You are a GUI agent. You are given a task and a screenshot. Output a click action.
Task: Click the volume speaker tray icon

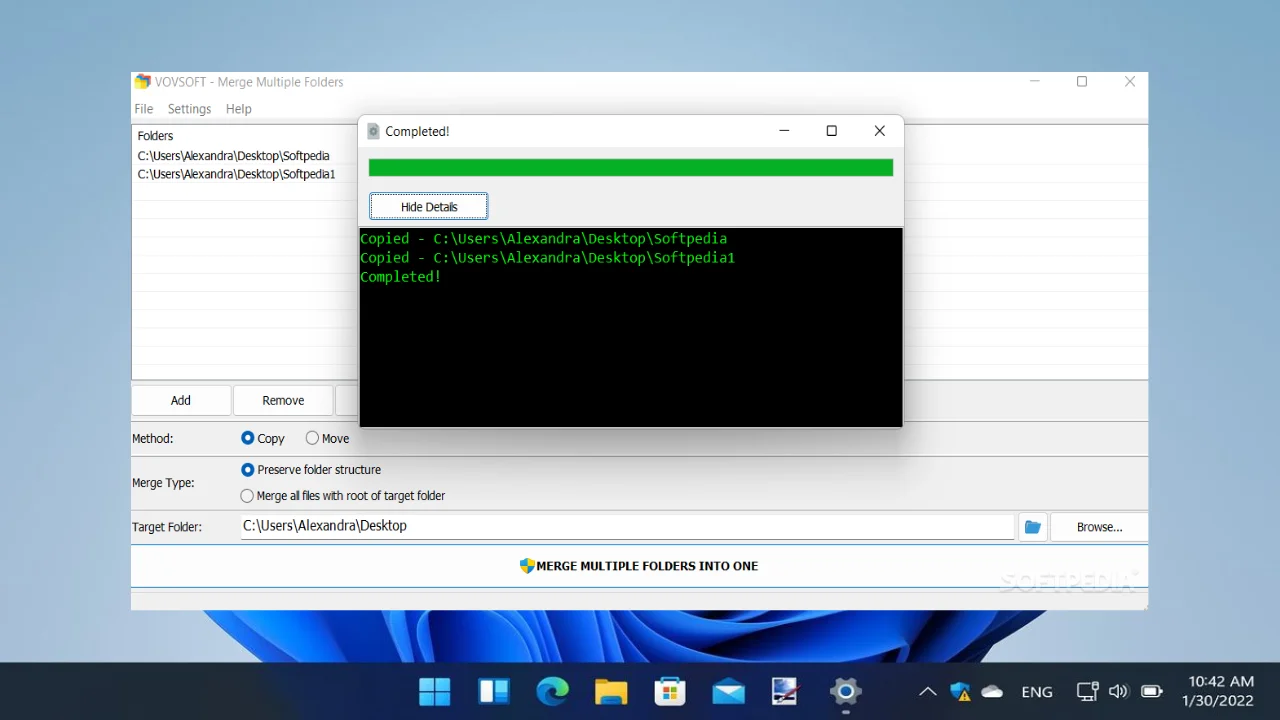pyautogui.click(x=1118, y=691)
